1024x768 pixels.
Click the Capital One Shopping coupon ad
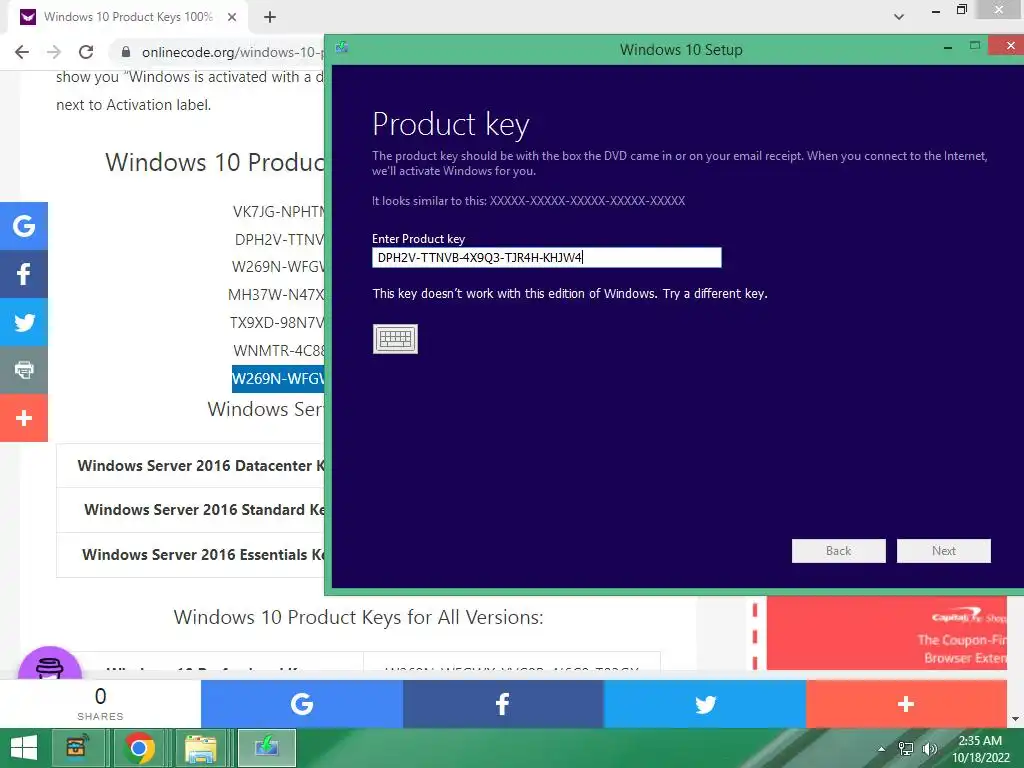coord(887,633)
